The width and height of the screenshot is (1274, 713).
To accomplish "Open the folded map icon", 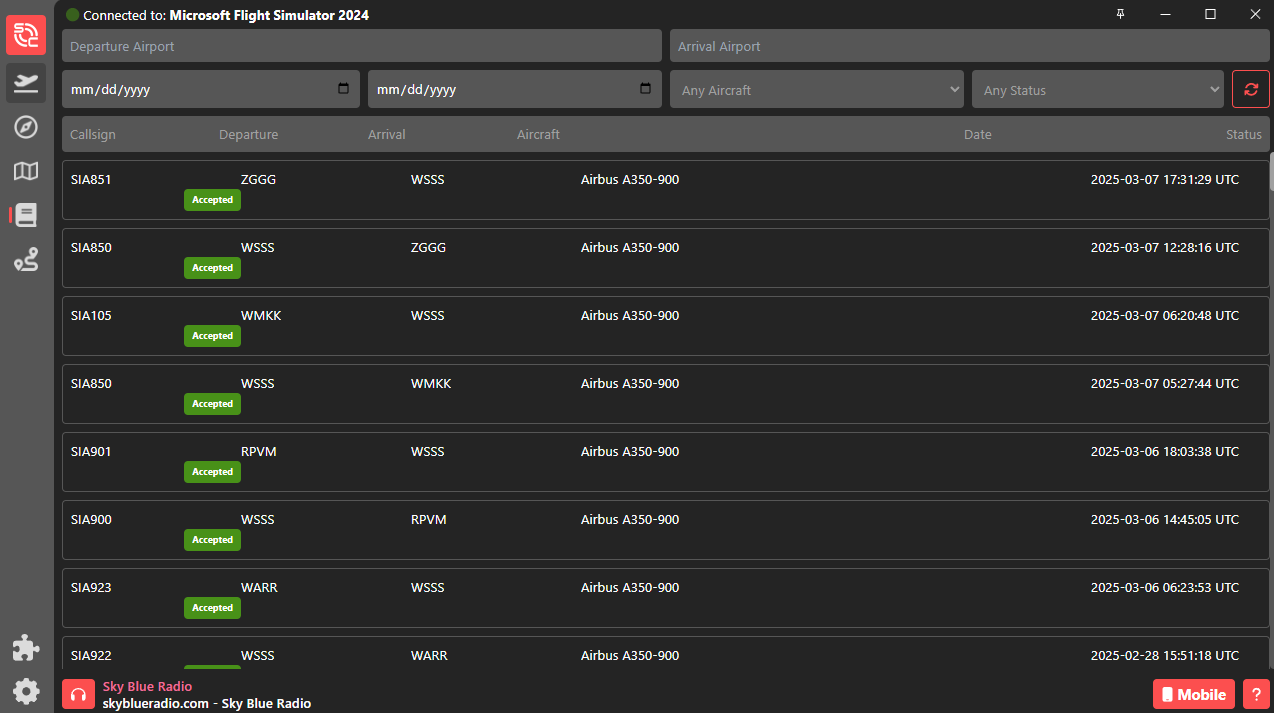I will pos(26,171).
